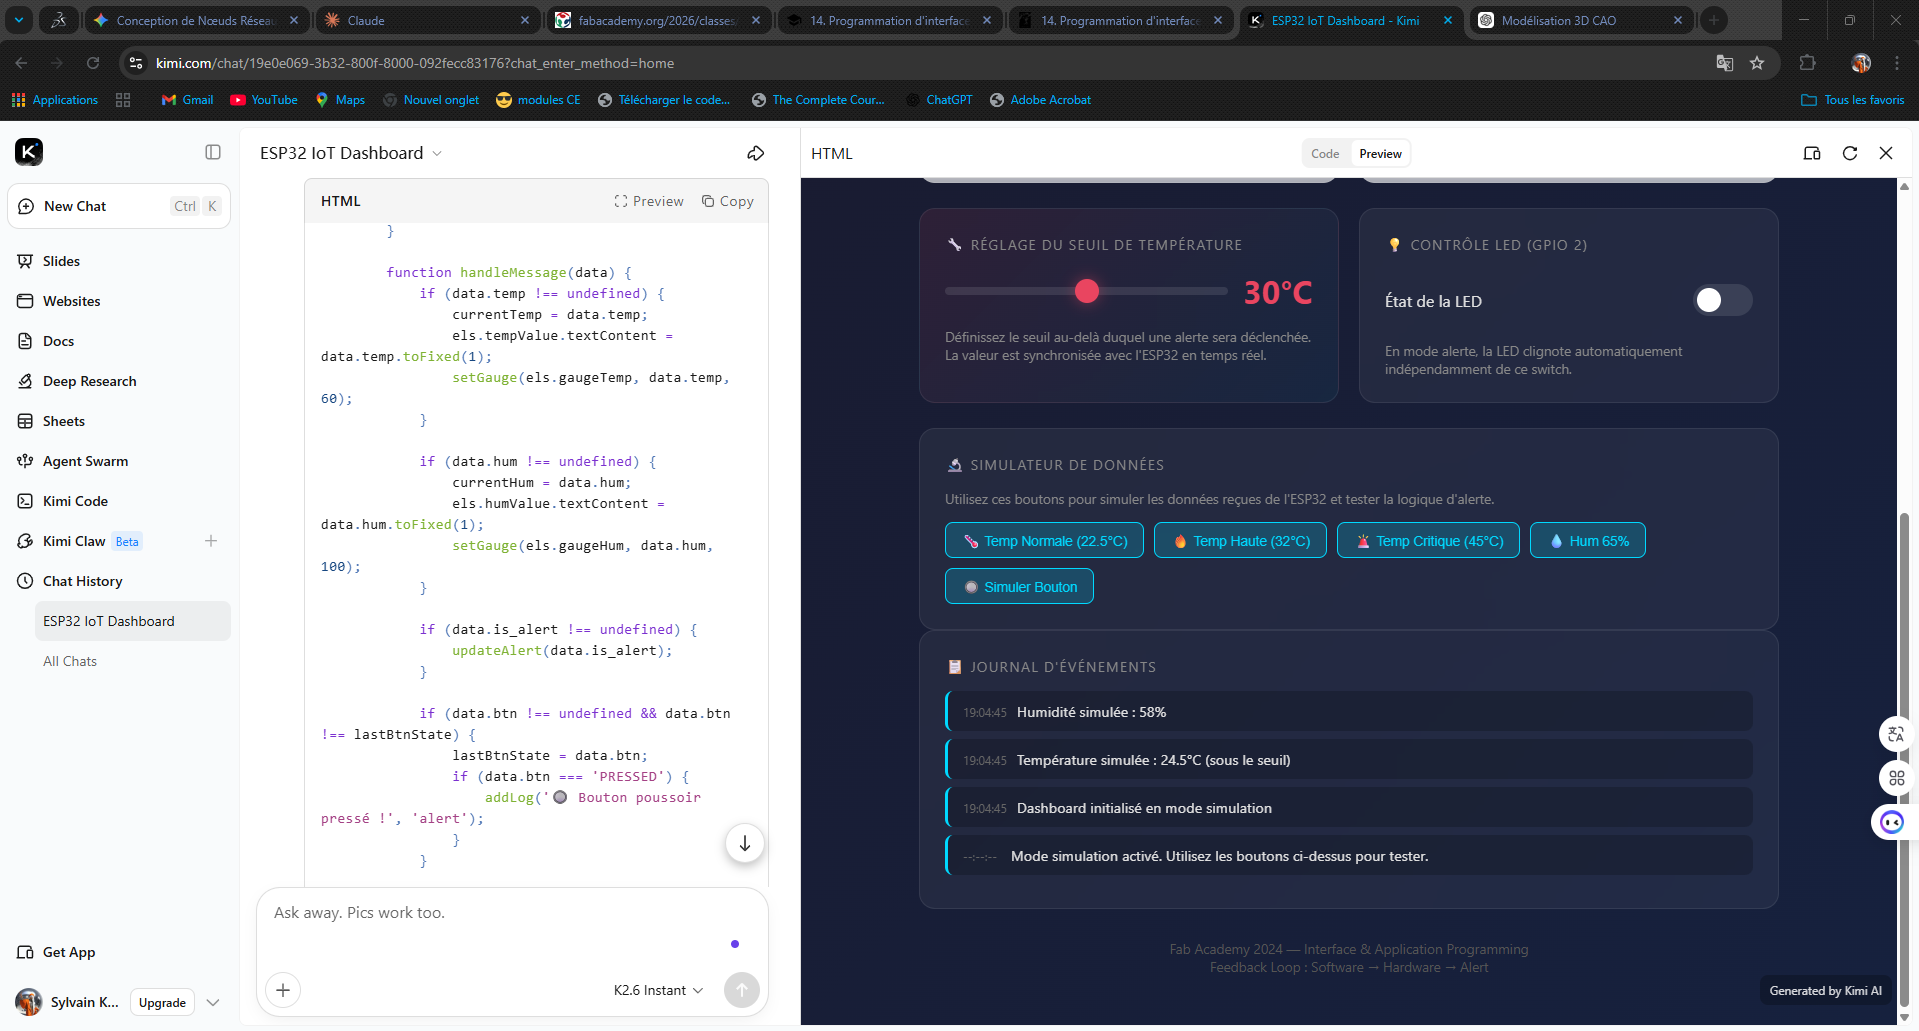This screenshot has width=1919, height=1031.
Task: Open the YouTube bookmark
Action: click(264, 100)
